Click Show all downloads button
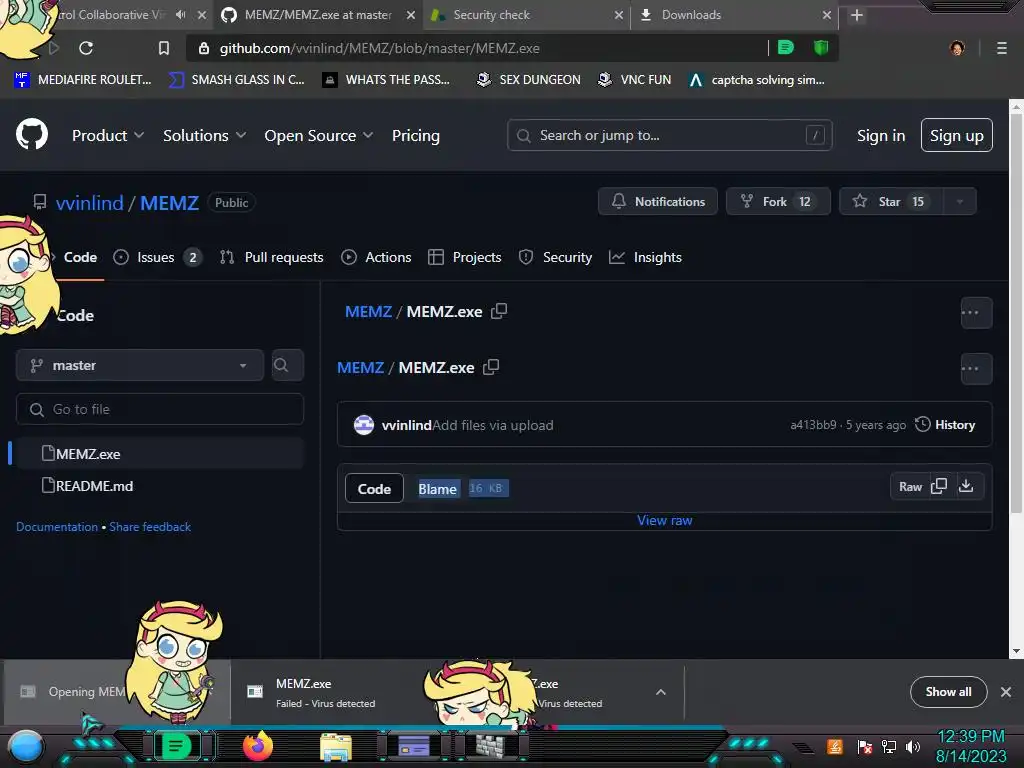 coord(948,692)
